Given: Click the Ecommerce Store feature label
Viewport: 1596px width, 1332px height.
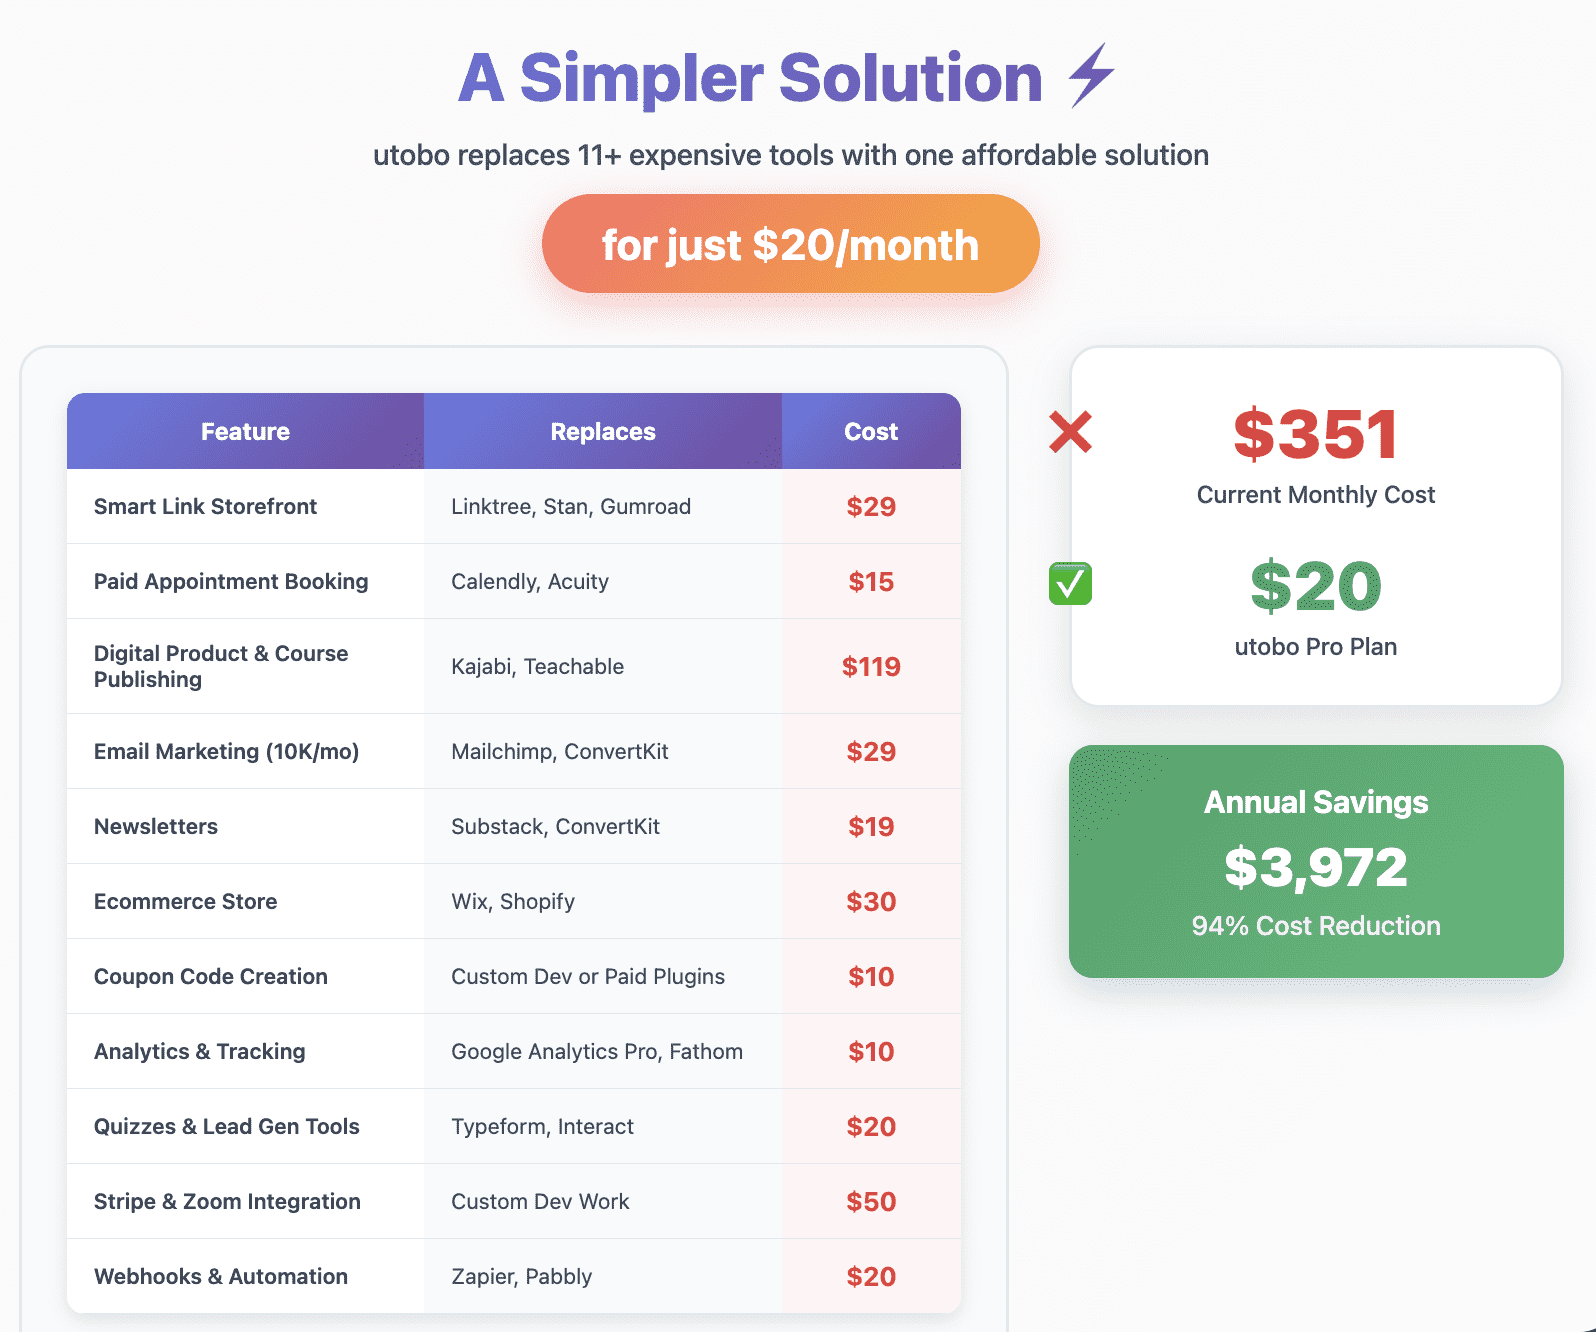Looking at the screenshot, I should [x=186, y=901].
